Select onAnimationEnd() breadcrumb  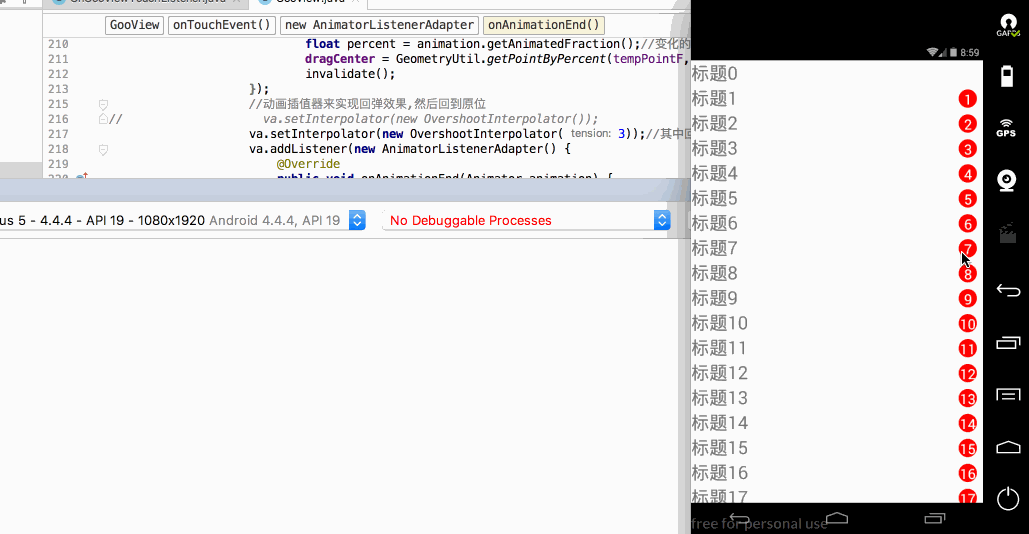(x=543, y=25)
